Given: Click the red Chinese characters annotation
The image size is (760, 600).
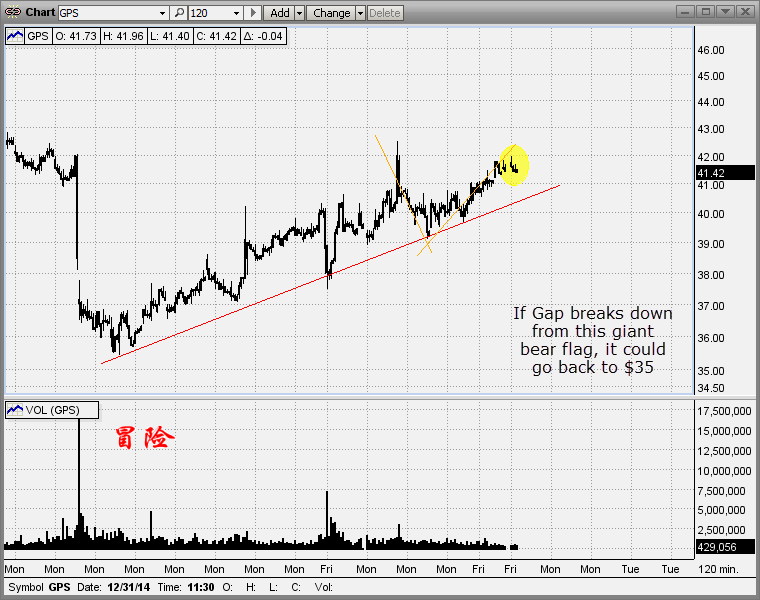Looking at the screenshot, I should click(145, 438).
